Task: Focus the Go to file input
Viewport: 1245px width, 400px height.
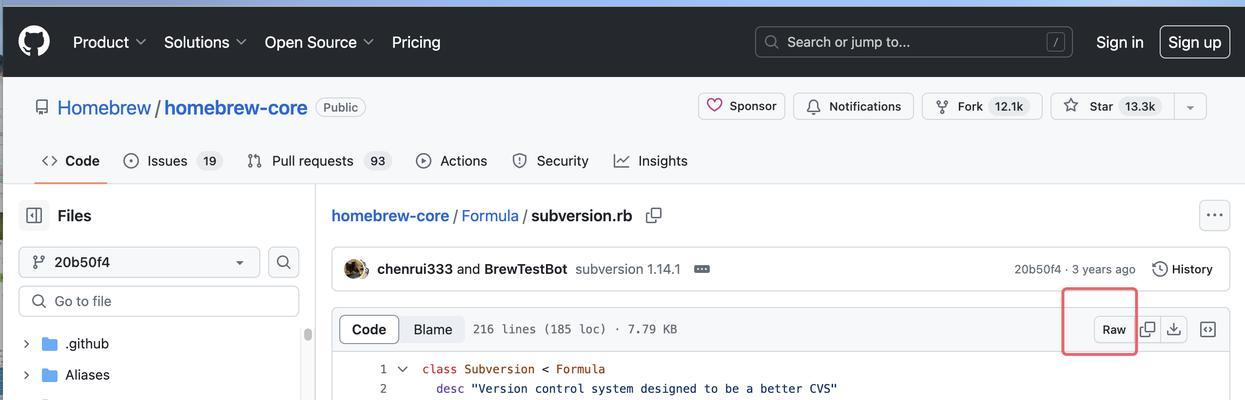Action: point(159,301)
